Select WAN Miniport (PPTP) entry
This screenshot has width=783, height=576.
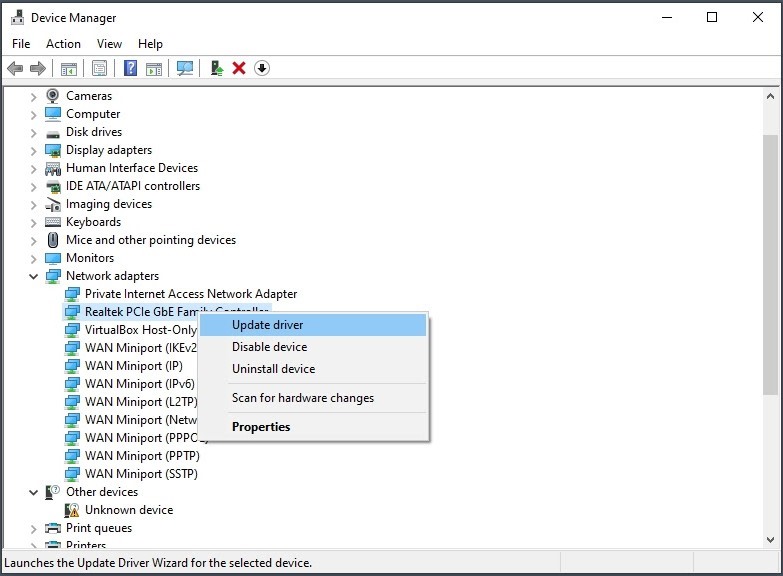point(142,456)
